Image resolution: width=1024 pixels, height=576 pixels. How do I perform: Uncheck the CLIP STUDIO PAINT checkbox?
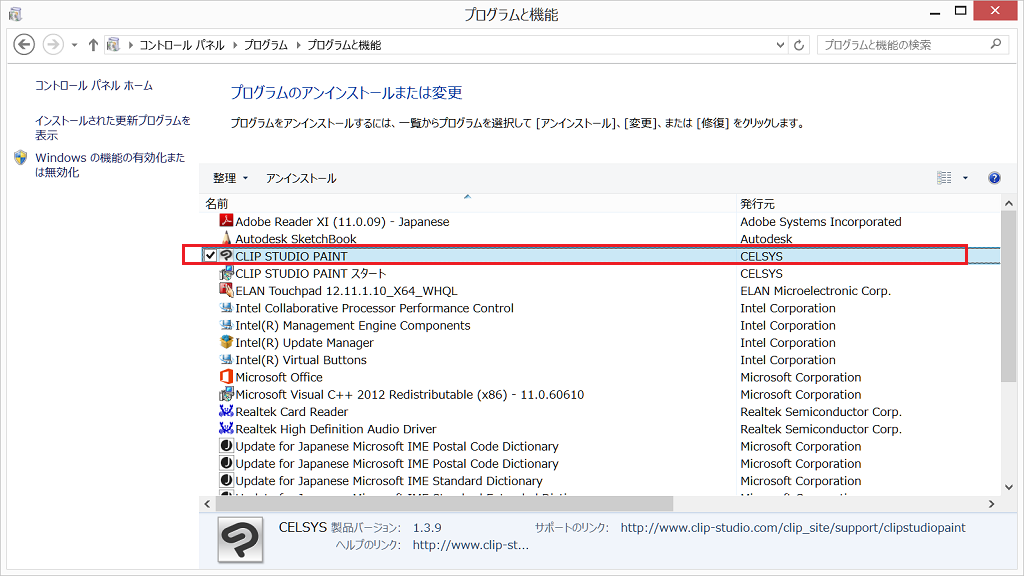pyautogui.click(x=210, y=256)
